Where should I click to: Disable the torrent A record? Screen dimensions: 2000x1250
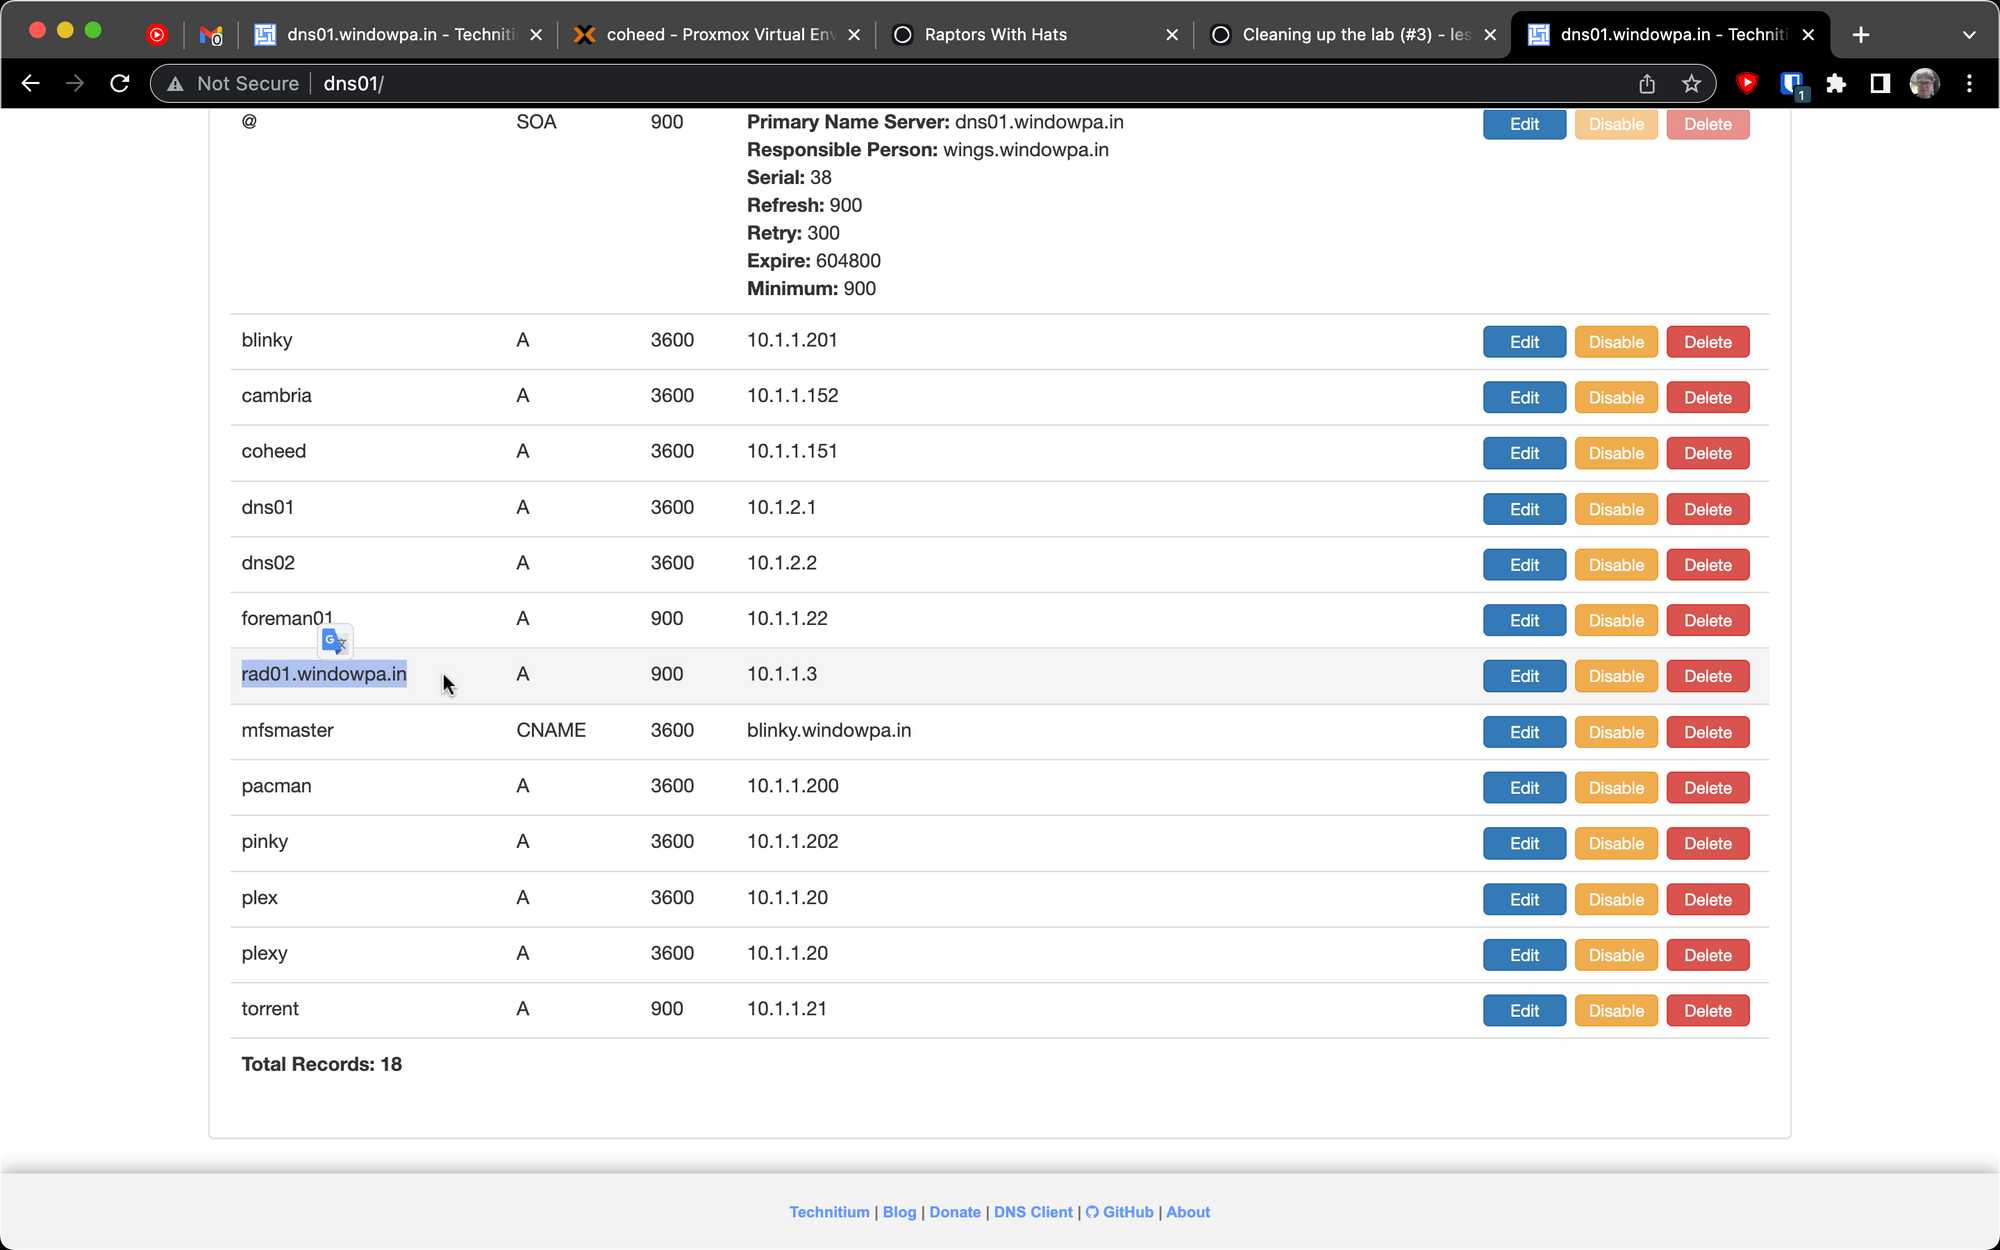pyautogui.click(x=1615, y=1011)
